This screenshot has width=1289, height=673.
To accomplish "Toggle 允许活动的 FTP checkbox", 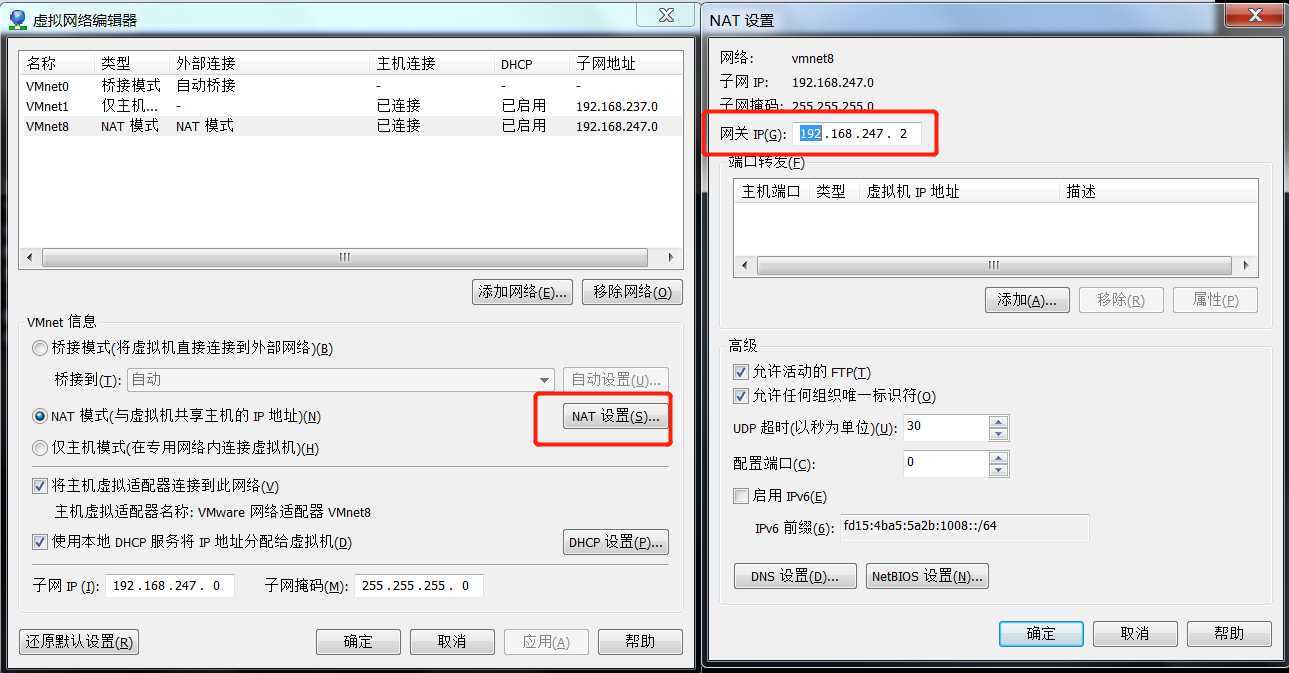I will click(741, 372).
